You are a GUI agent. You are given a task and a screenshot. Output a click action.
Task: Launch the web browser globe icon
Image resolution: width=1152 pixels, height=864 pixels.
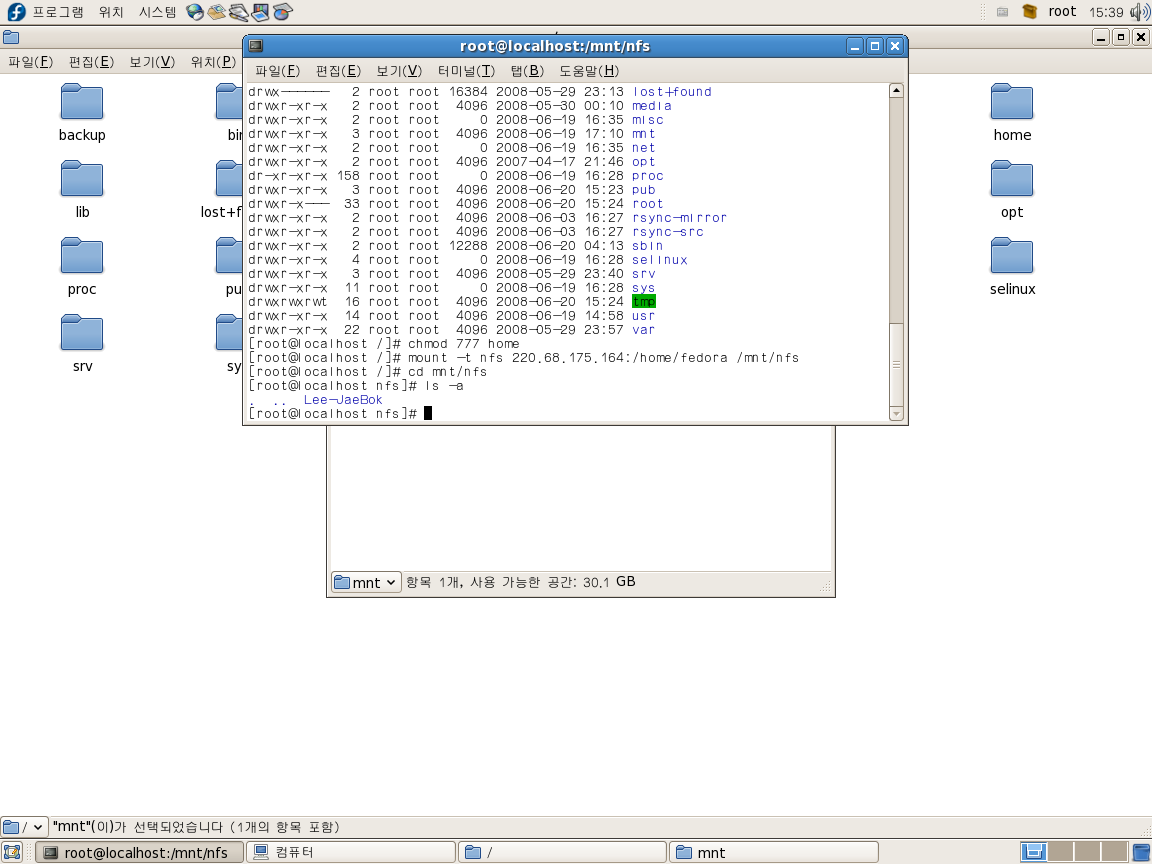(x=195, y=12)
